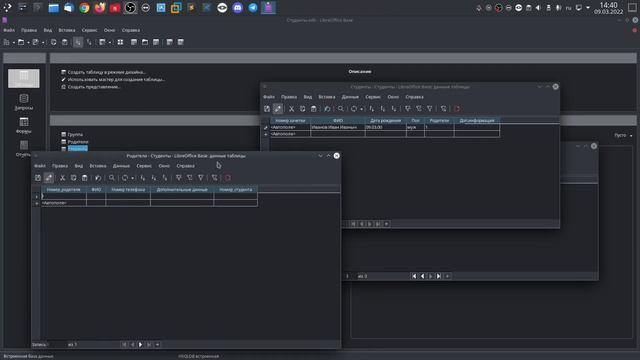Open Окно menu in main Base window
Image resolution: width=640 pixels, height=360 pixels.
(x=109, y=30)
